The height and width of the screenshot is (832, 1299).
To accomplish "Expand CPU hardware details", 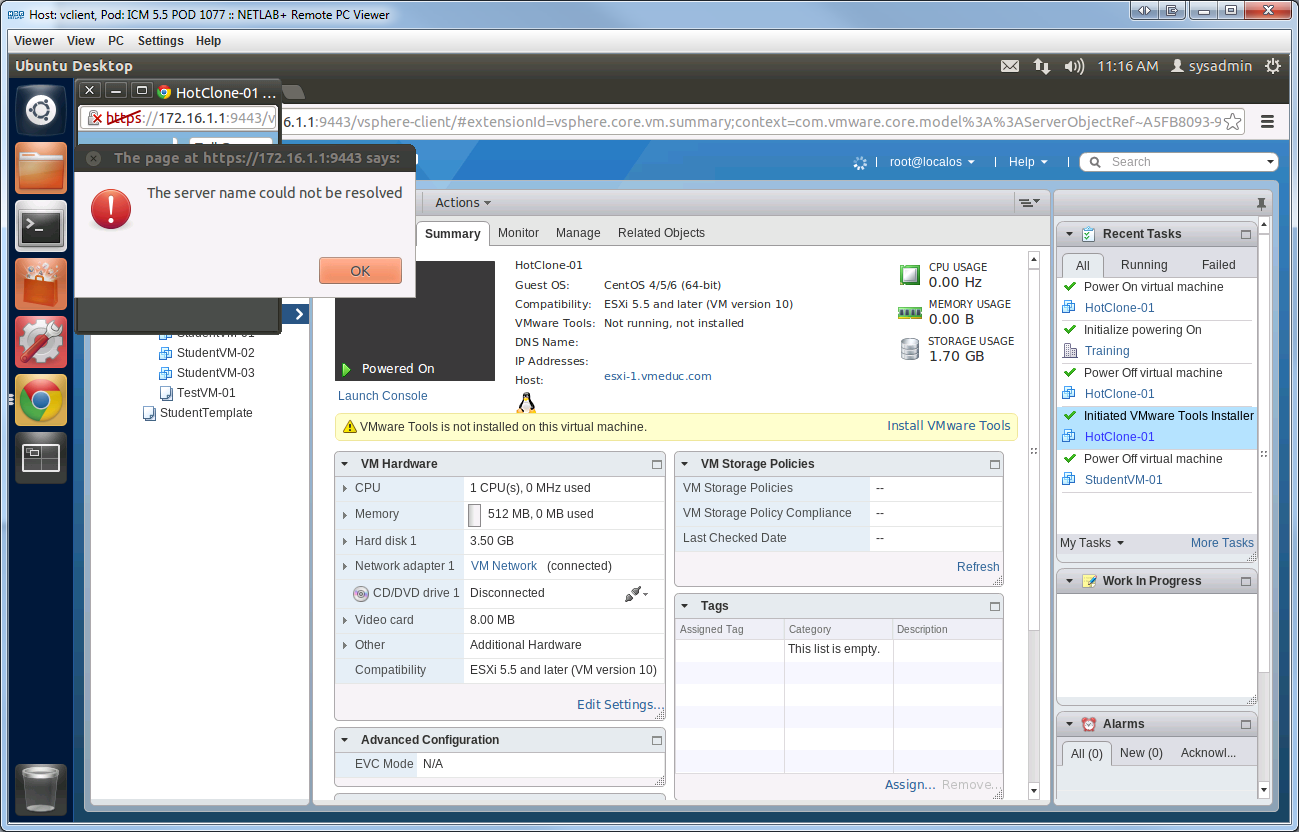I will (x=345, y=488).
